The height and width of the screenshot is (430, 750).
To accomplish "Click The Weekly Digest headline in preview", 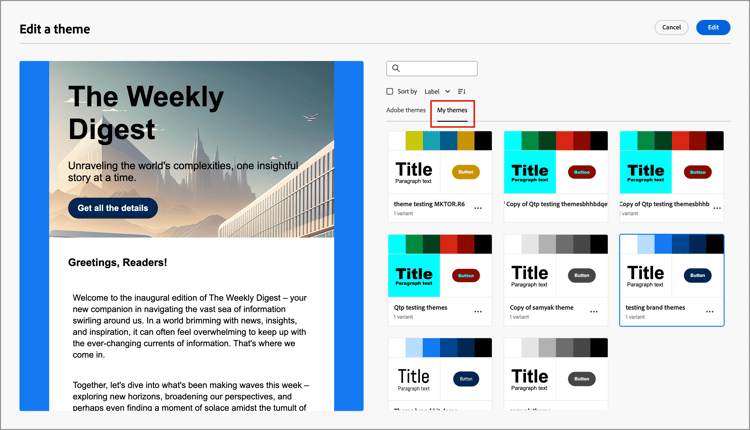I will coord(146,113).
